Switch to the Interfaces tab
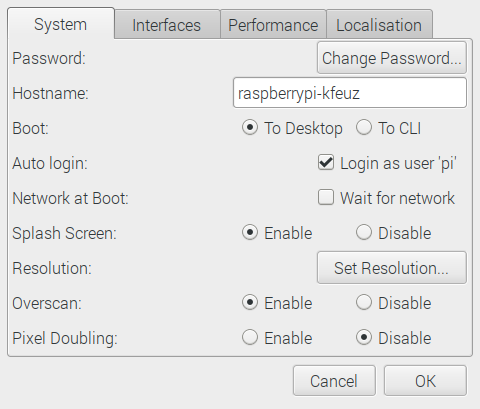This screenshot has width=480, height=409. click(x=167, y=25)
